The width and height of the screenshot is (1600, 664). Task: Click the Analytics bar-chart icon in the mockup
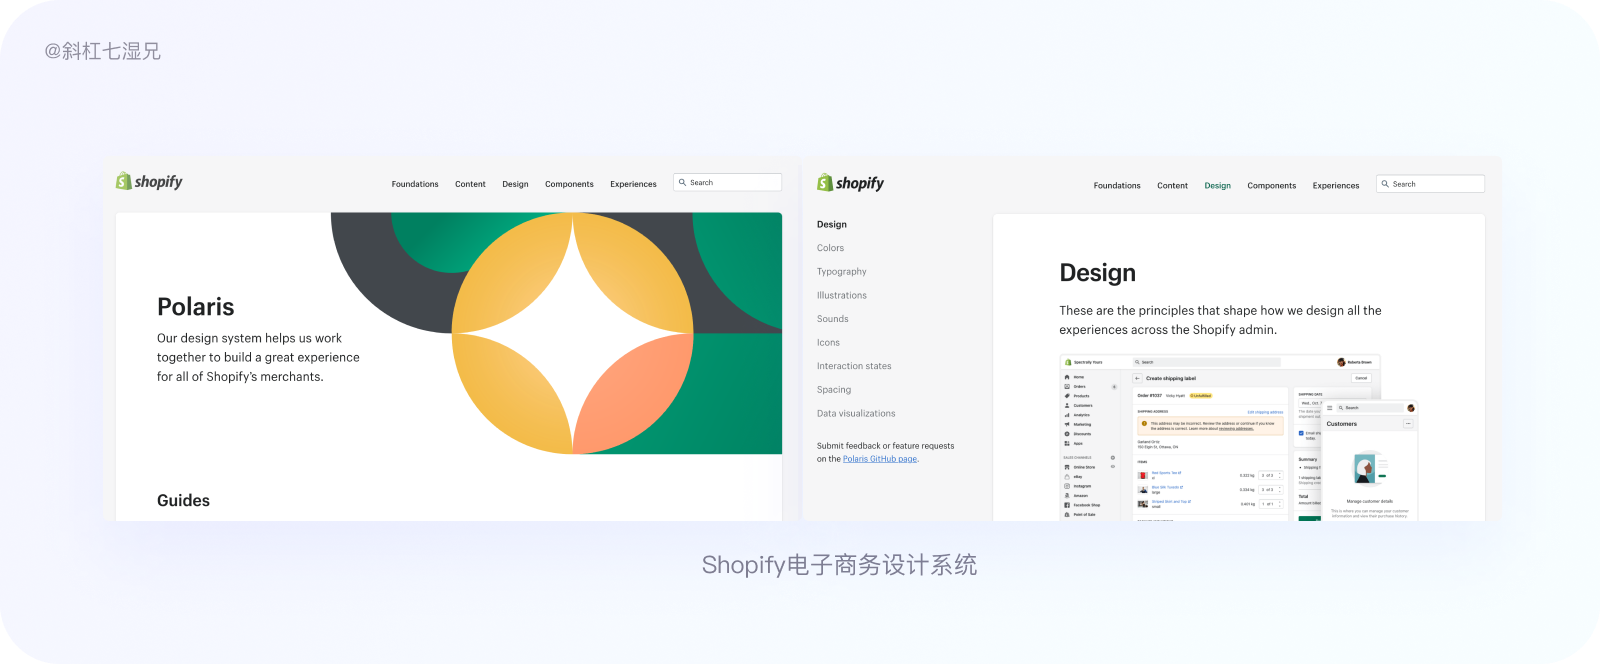[1067, 415]
